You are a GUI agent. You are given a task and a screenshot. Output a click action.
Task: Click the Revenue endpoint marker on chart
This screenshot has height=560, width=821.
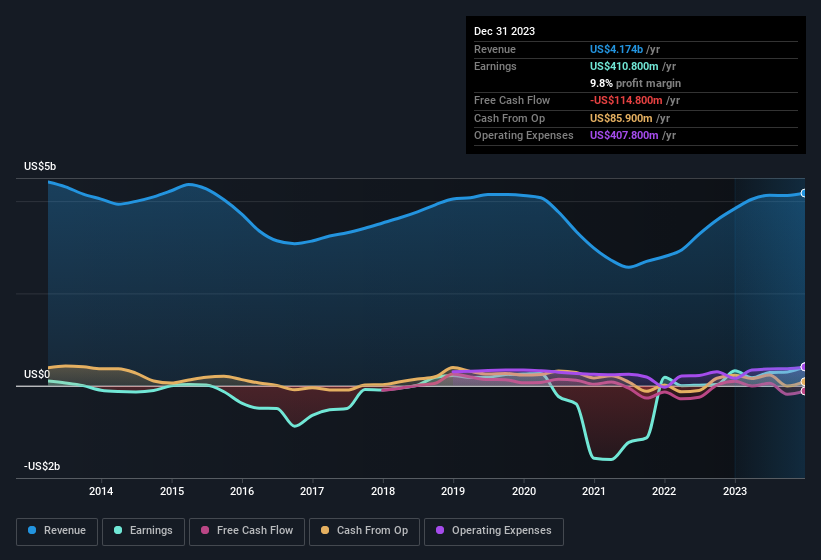coord(804,193)
